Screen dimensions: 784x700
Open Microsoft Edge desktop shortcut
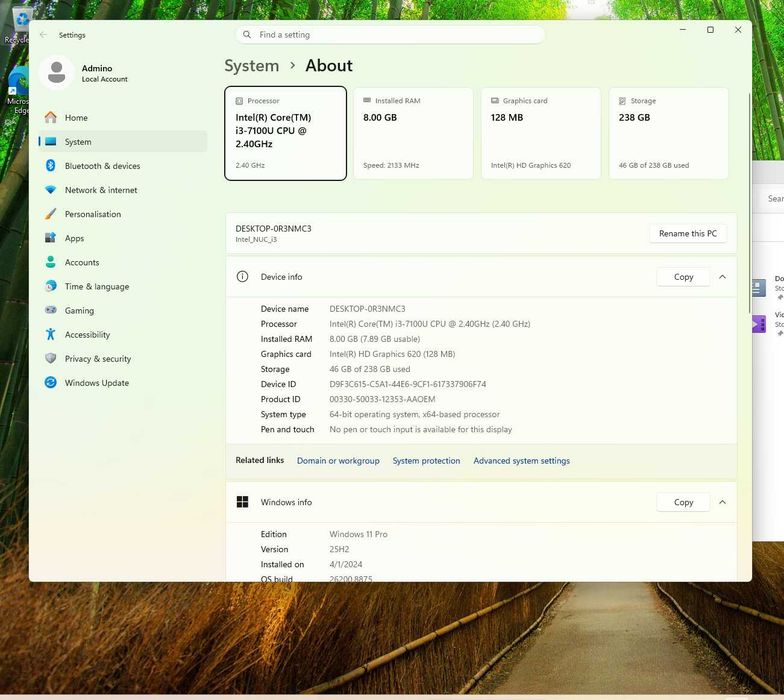18,91
